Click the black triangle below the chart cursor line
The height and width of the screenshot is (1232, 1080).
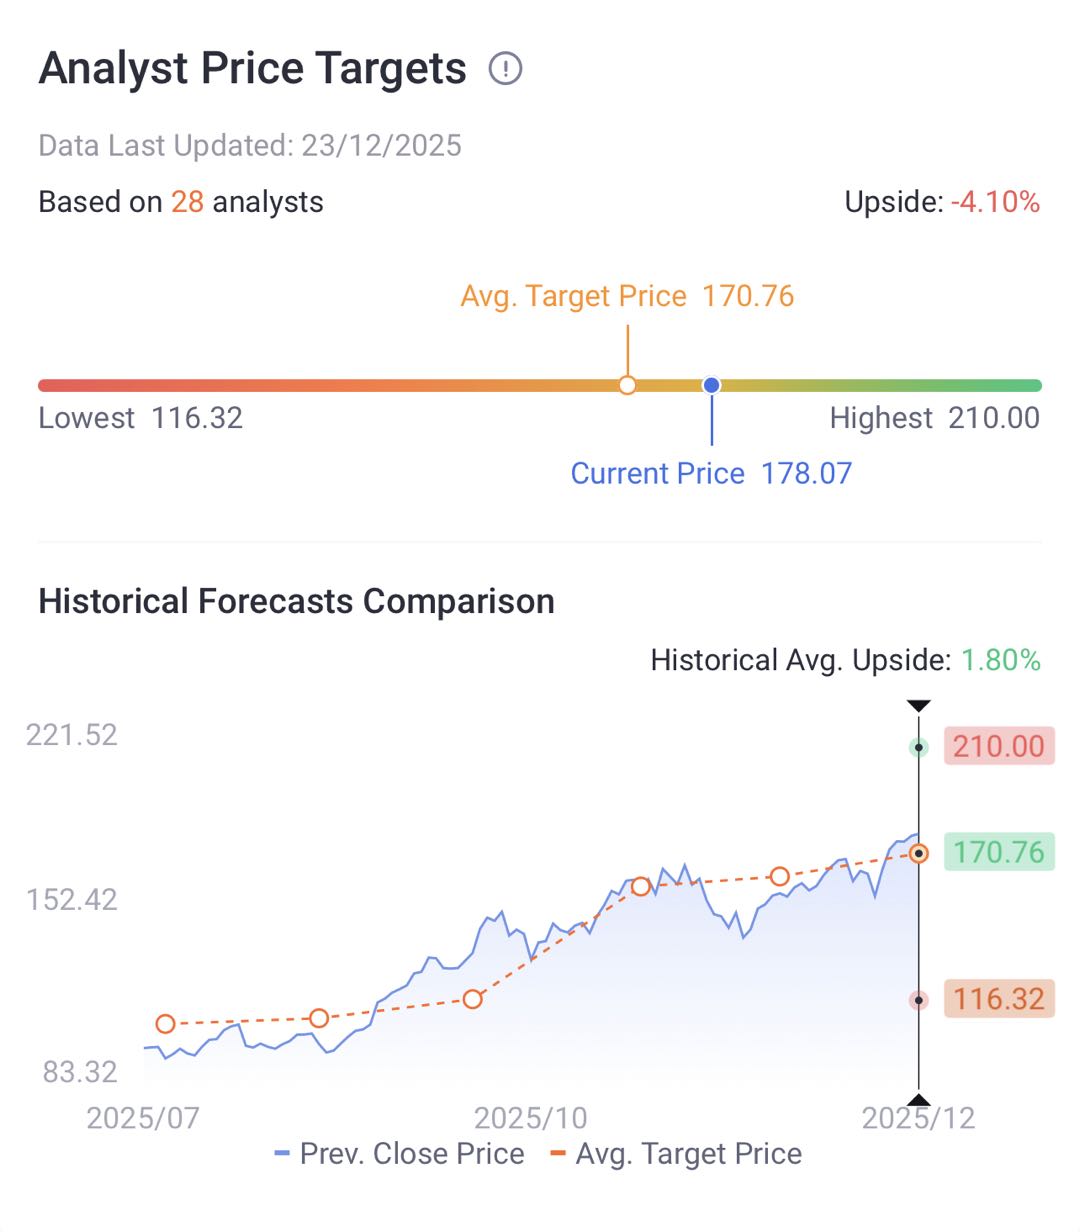[918, 1101]
